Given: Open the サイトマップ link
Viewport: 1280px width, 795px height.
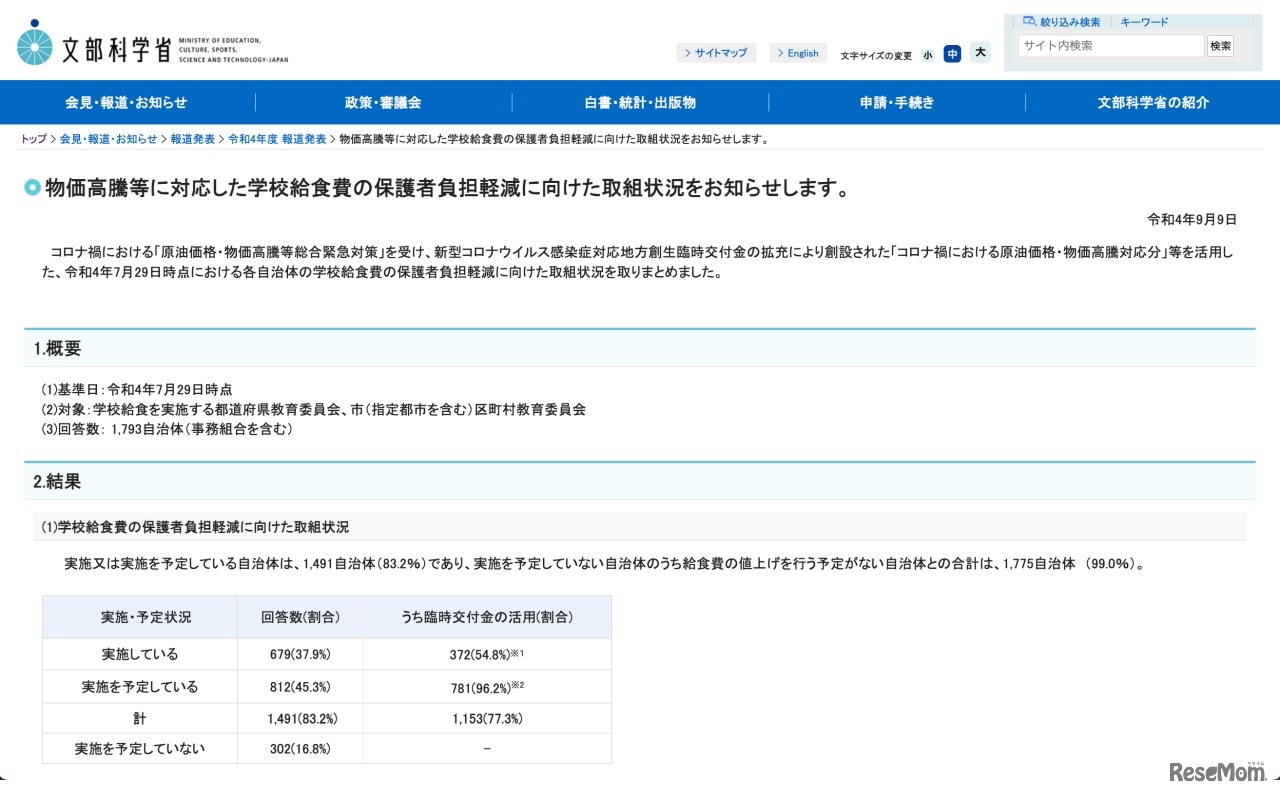Looking at the screenshot, I should point(716,53).
